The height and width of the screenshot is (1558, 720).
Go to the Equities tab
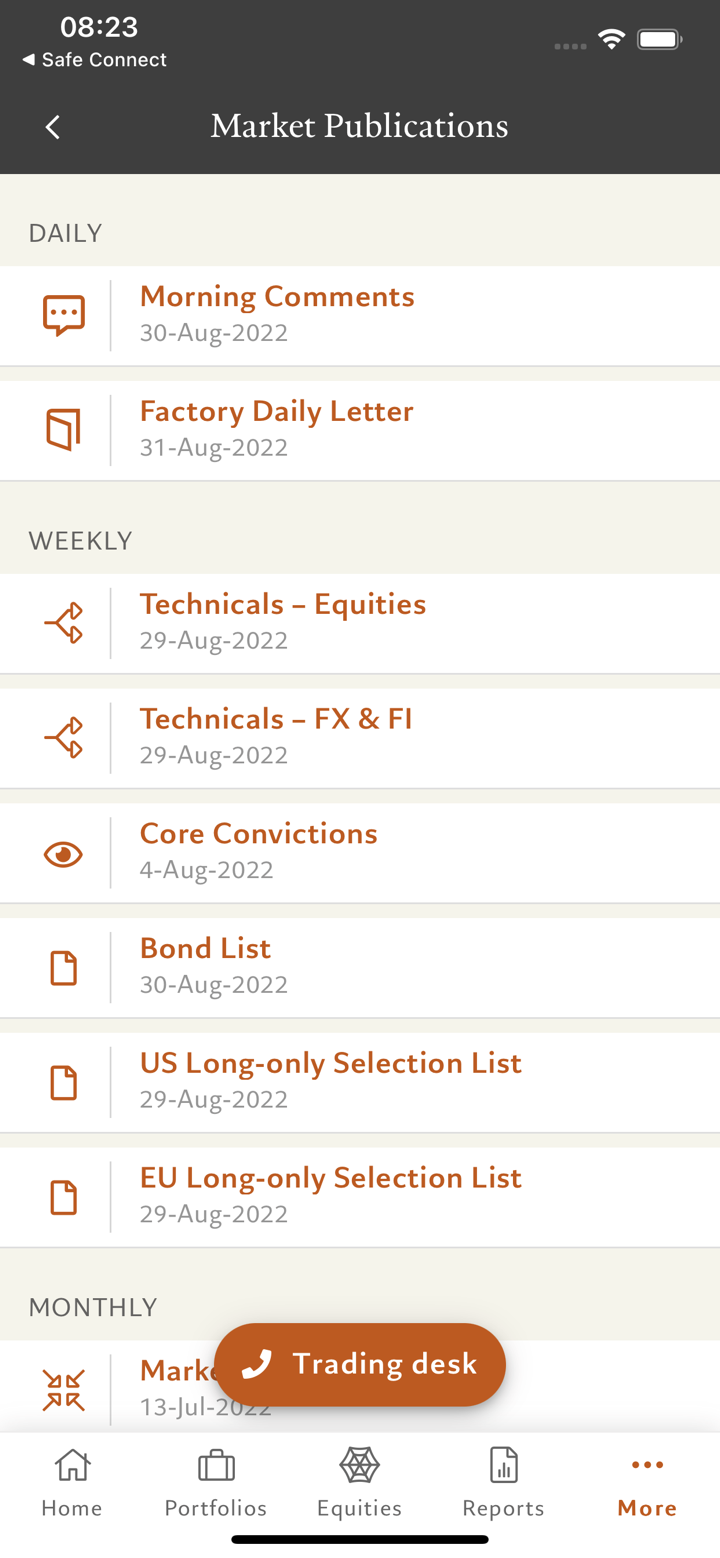pyautogui.click(x=360, y=1484)
